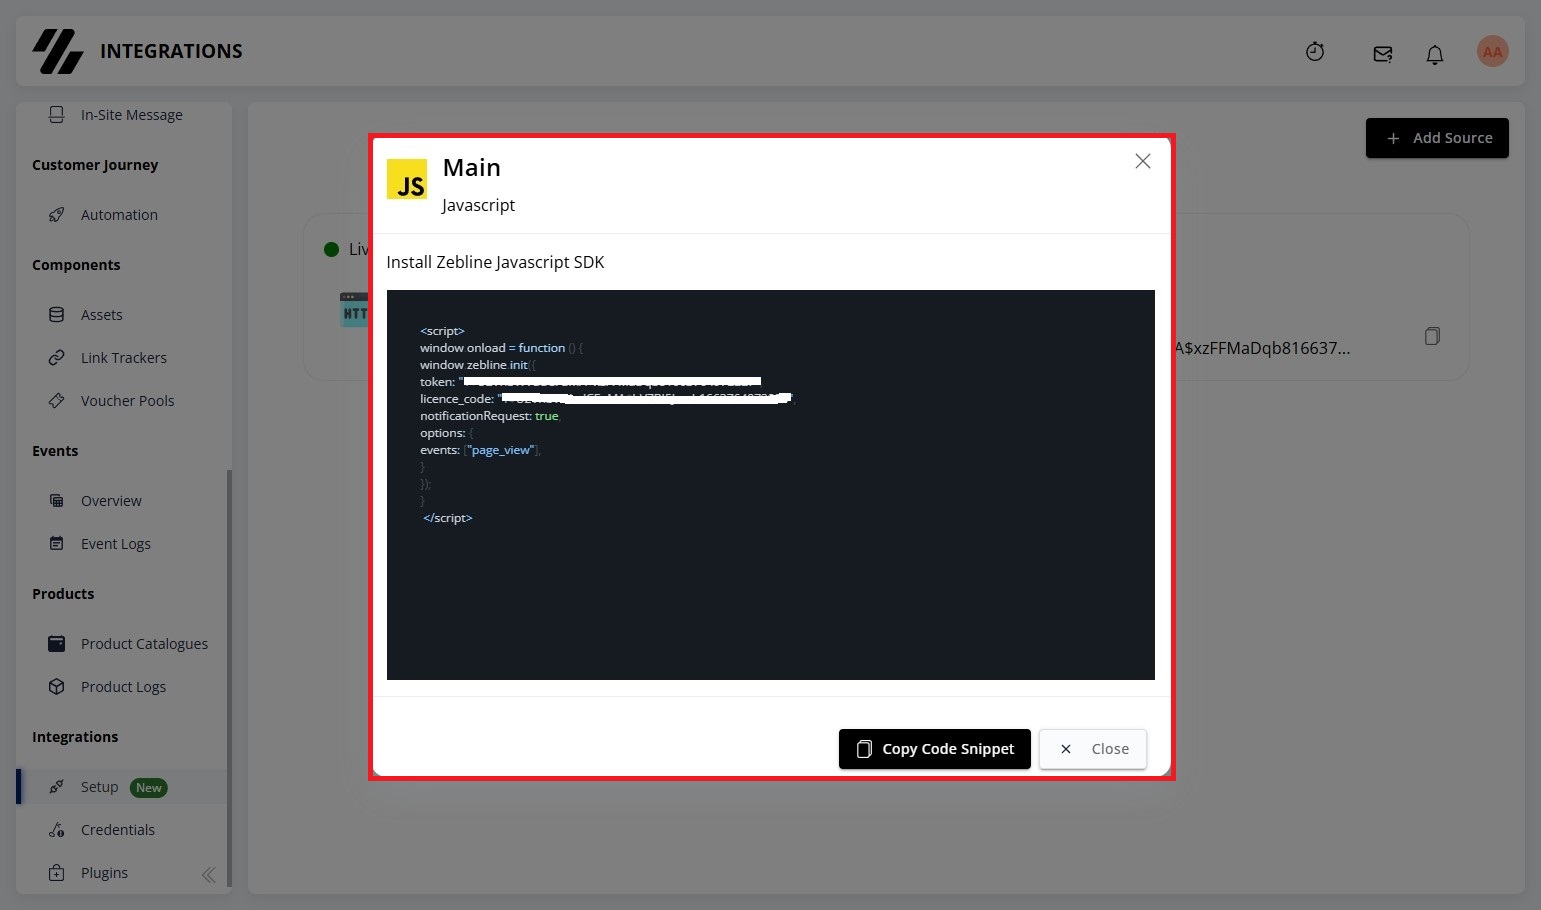Open In-Site Message menu item
The image size is (1541, 910).
click(x=132, y=115)
